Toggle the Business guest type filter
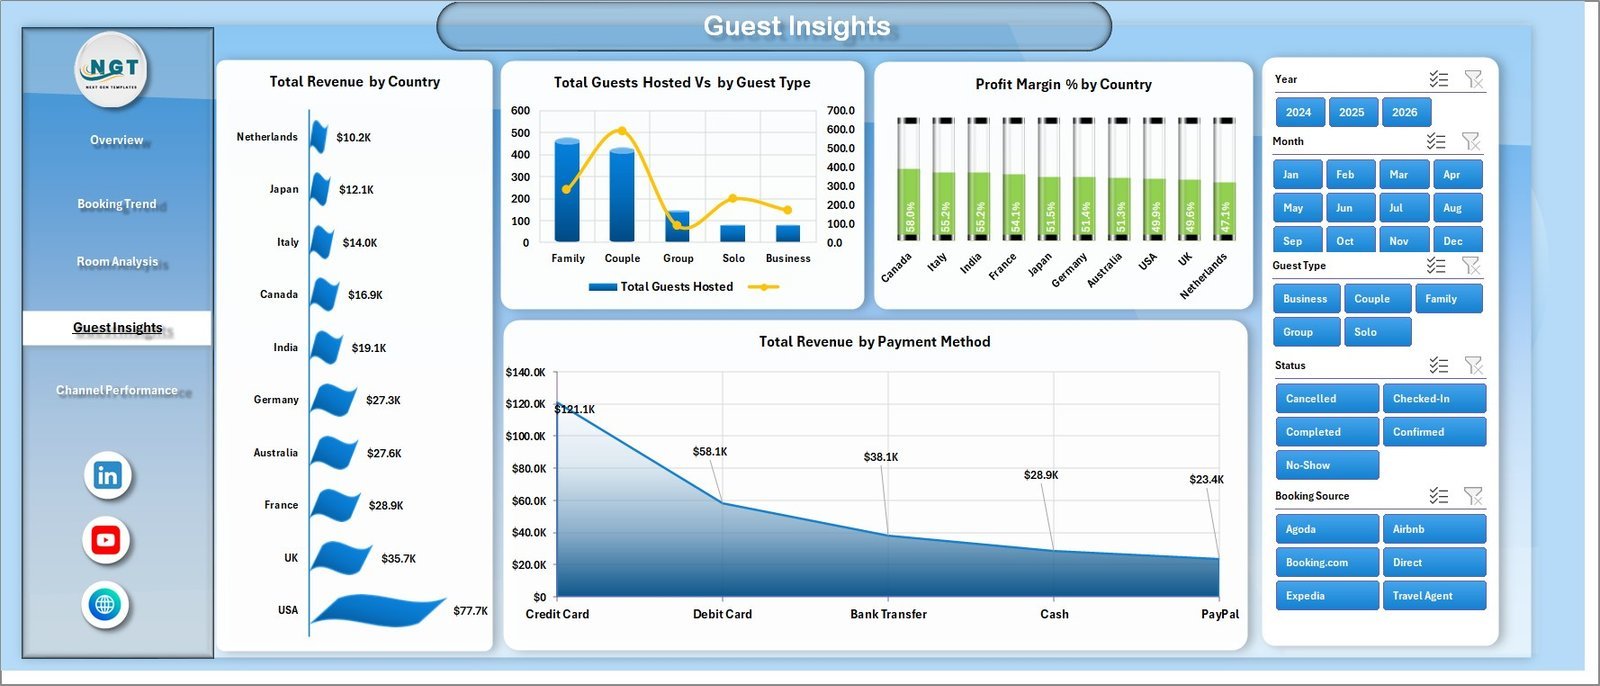 1305,299
